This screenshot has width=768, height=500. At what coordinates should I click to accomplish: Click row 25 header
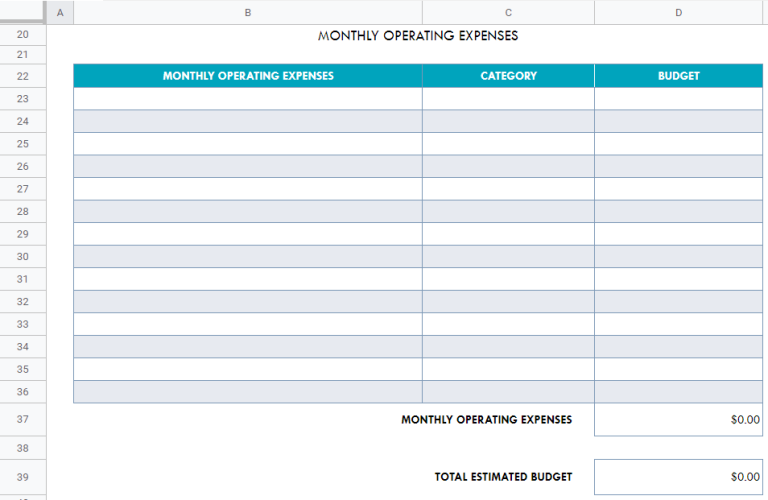pyautogui.click(x=23, y=144)
